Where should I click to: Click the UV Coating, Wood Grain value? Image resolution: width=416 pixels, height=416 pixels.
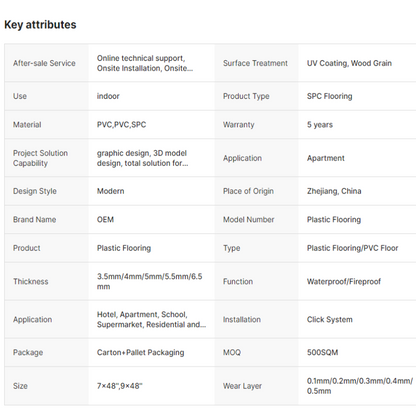point(349,63)
